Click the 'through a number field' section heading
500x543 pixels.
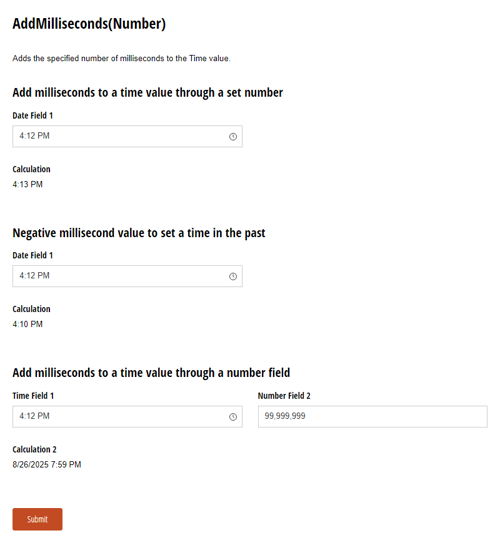[151, 373]
